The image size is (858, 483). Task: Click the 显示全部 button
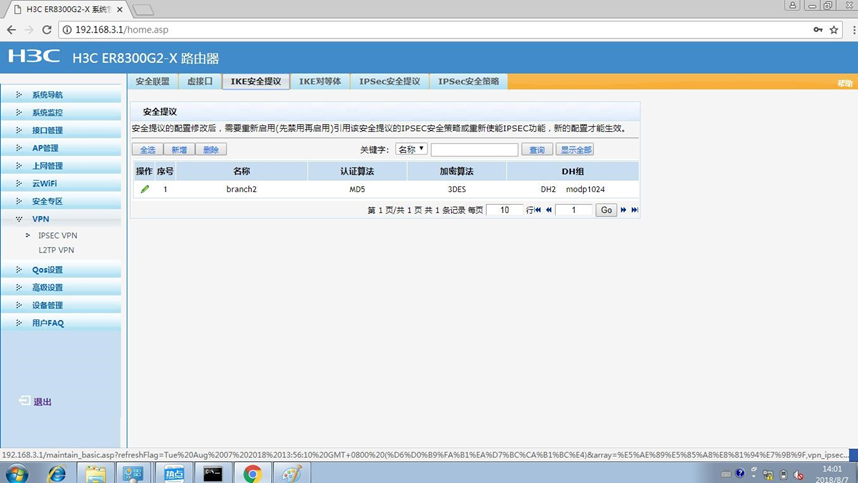click(x=575, y=149)
